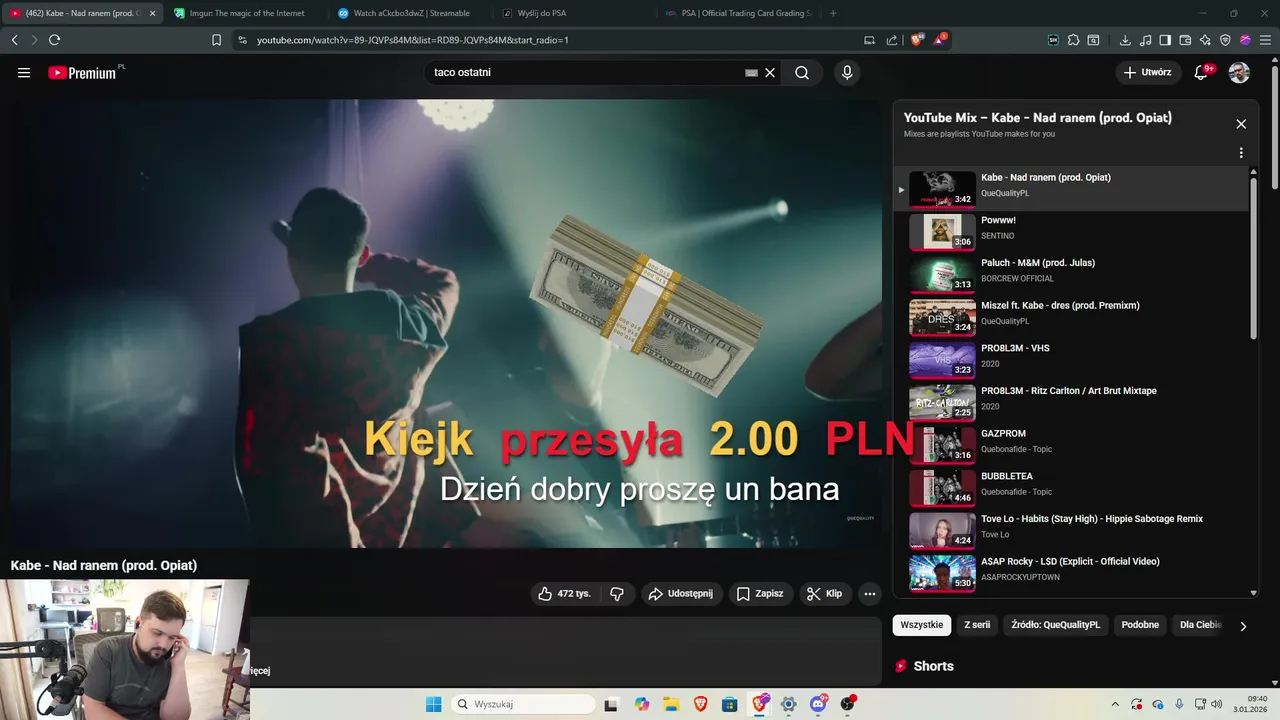Viewport: 1280px width, 720px height.
Task: Show browser downloads
Action: (1125, 40)
